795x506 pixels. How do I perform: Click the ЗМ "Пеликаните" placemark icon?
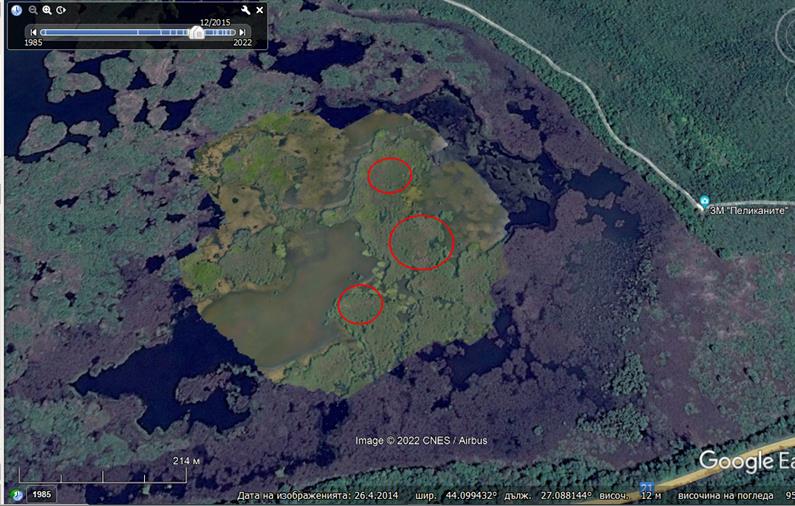pyautogui.click(x=704, y=200)
